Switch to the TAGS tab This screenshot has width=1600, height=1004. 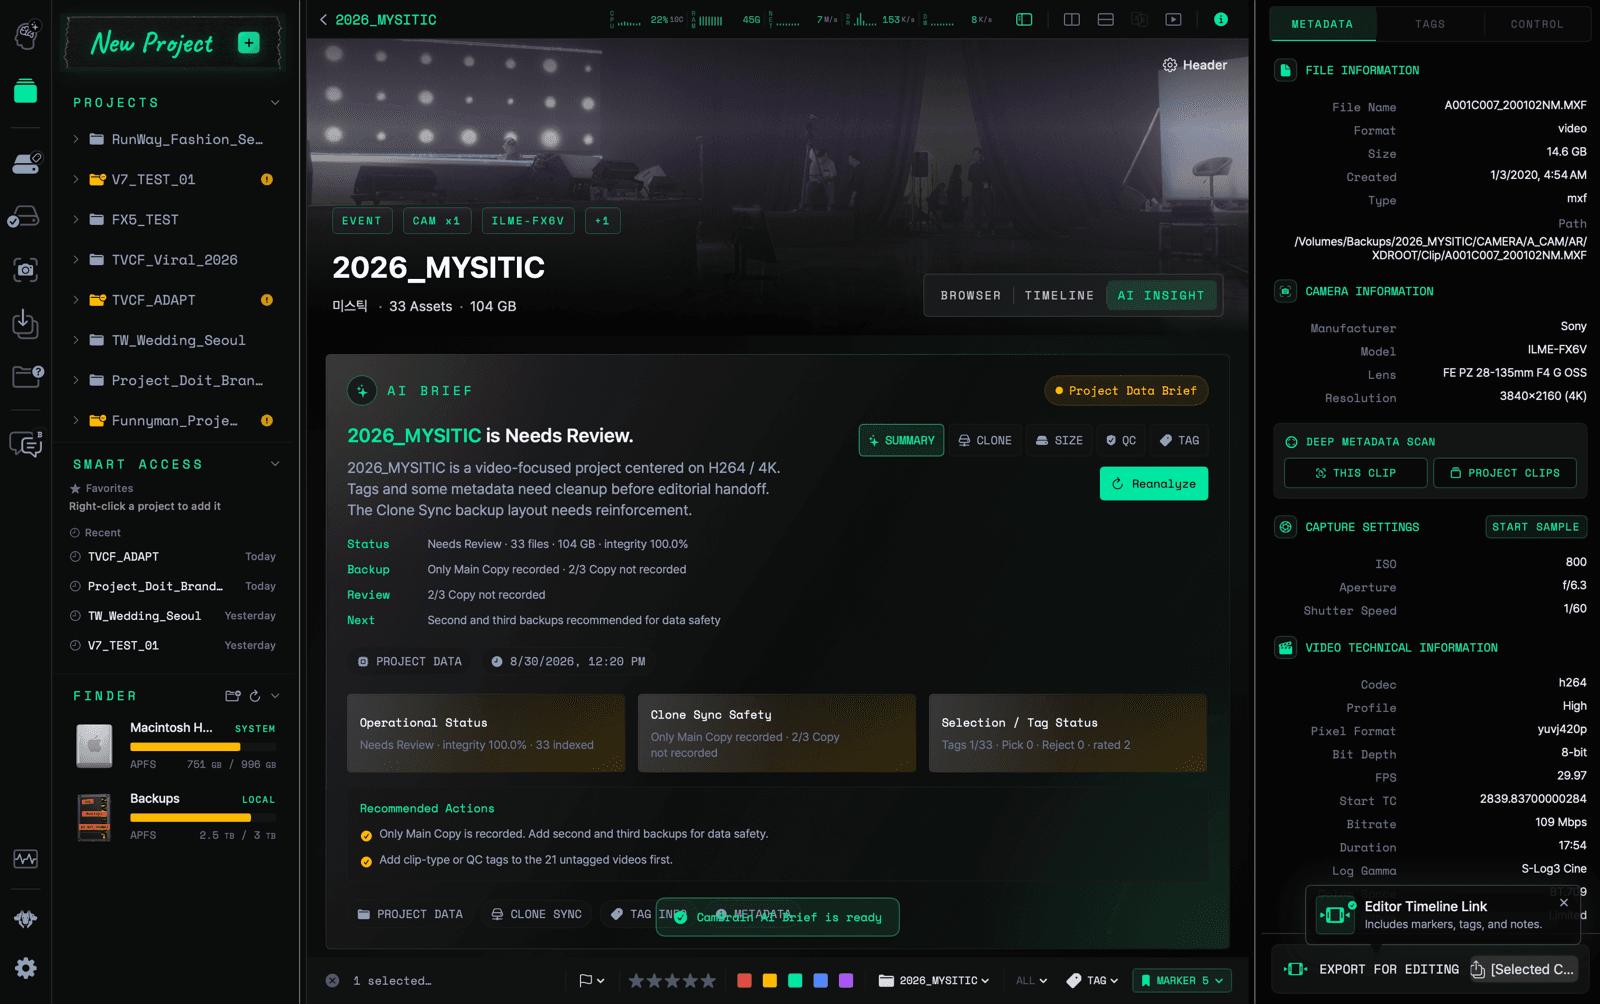point(1430,24)
